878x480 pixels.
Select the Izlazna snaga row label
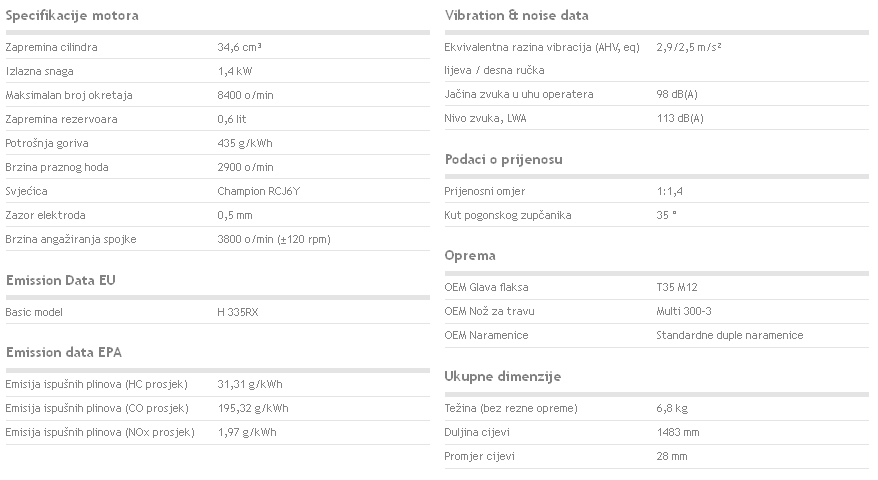click(39, 71)
